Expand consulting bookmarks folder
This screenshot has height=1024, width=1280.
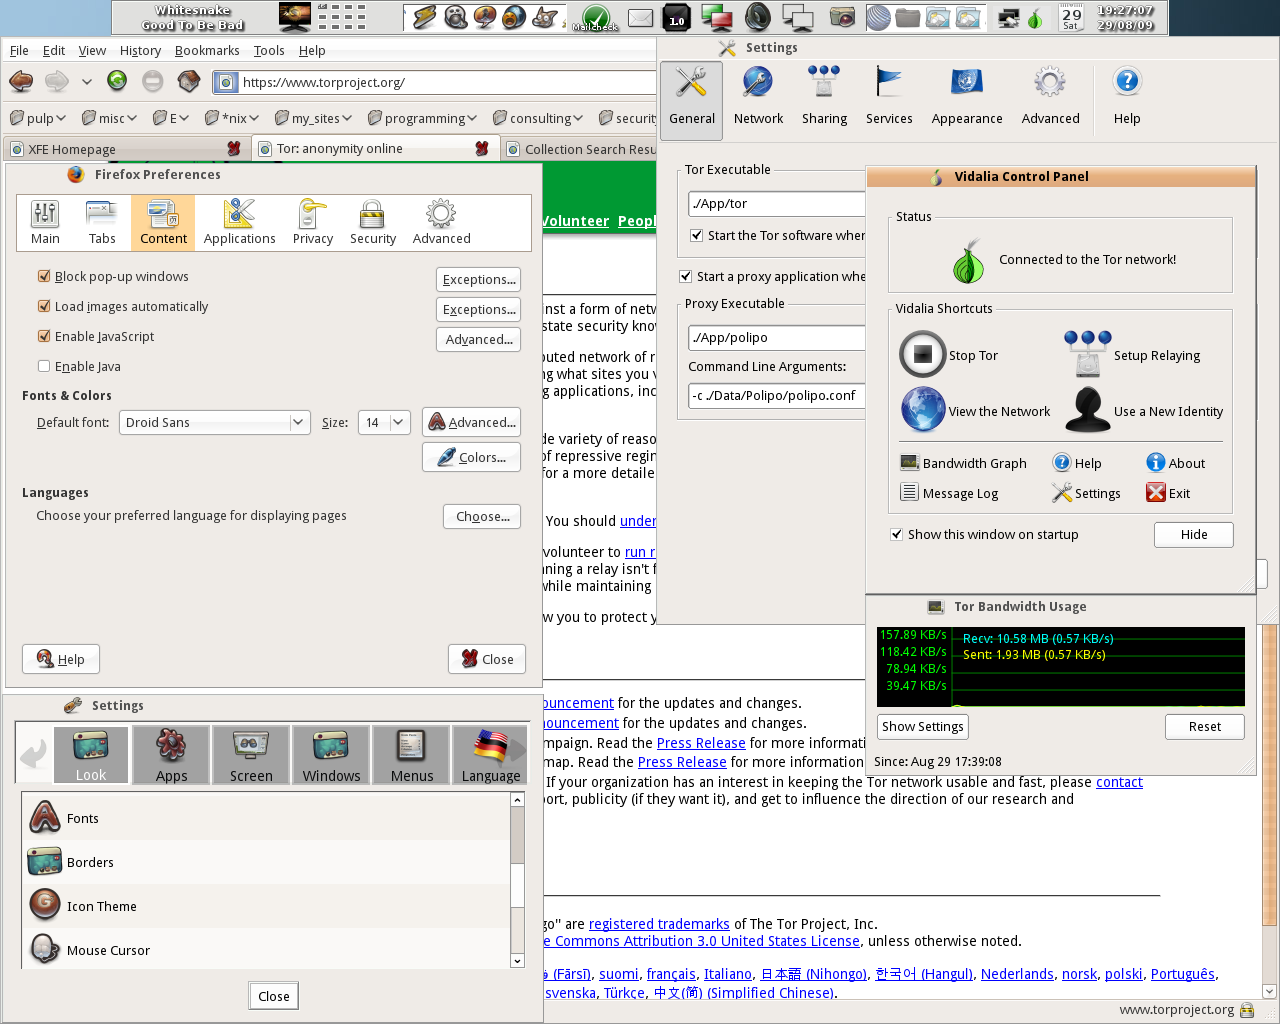[x=538, y=118]
